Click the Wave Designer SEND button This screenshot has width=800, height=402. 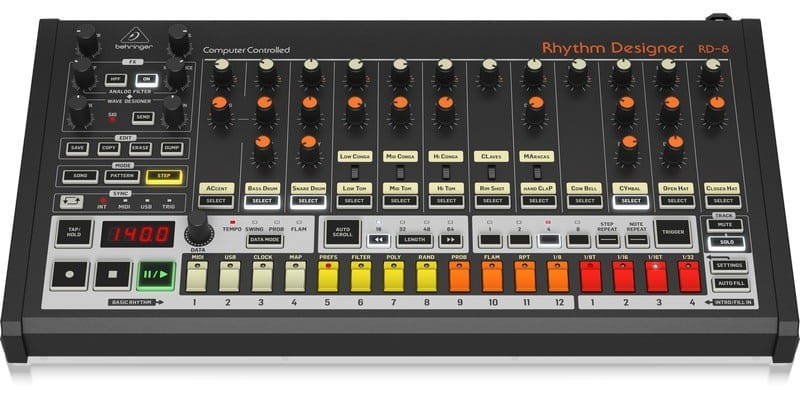142,117
